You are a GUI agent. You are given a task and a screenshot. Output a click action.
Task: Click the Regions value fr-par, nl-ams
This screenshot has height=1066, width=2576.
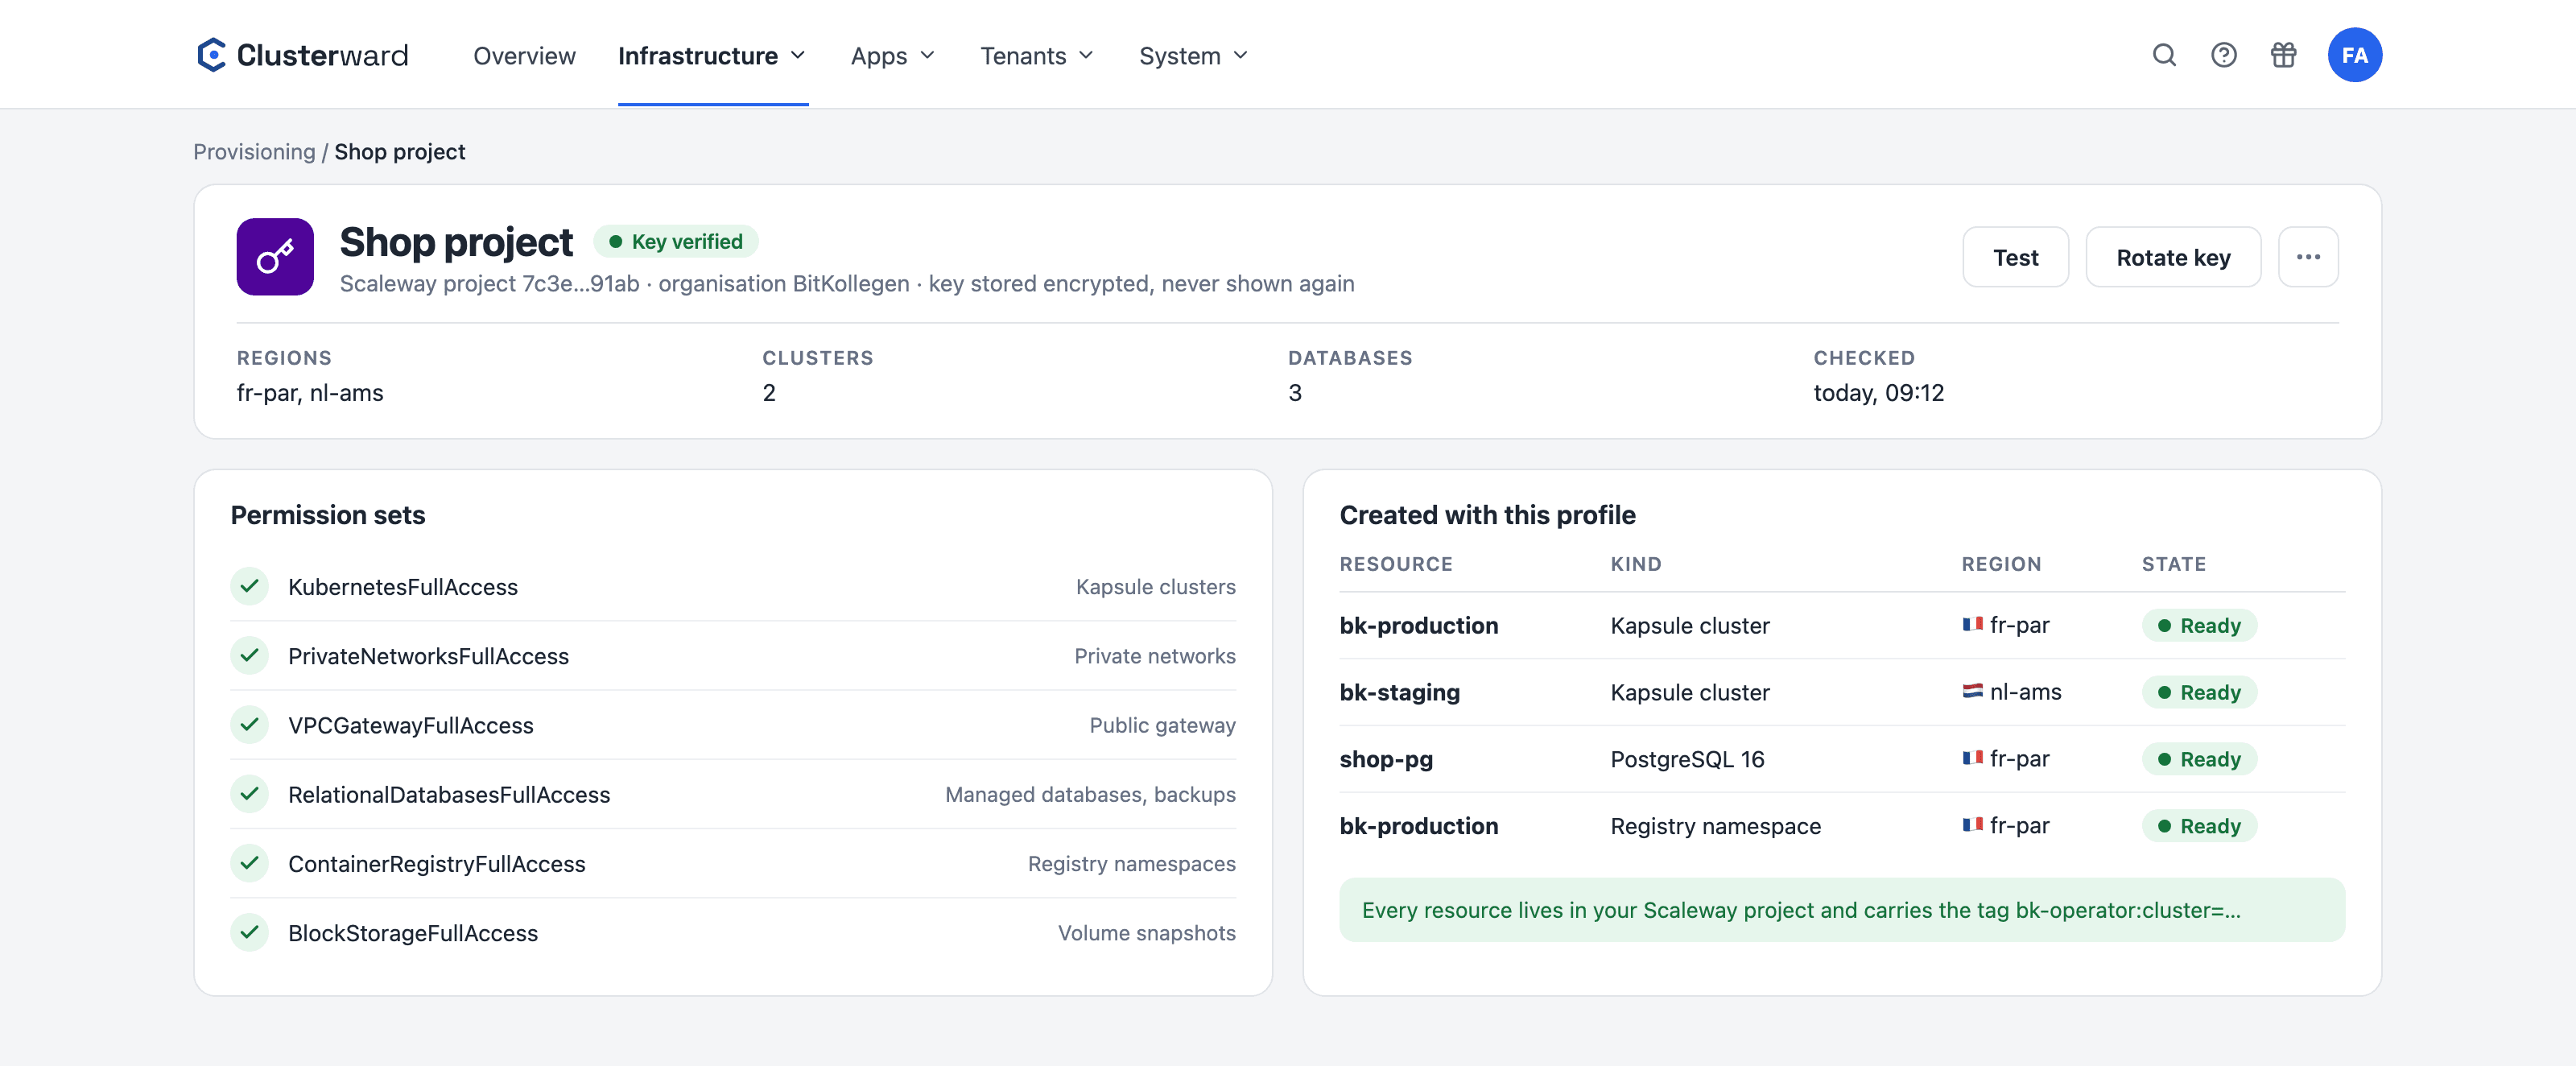(310, 393)
